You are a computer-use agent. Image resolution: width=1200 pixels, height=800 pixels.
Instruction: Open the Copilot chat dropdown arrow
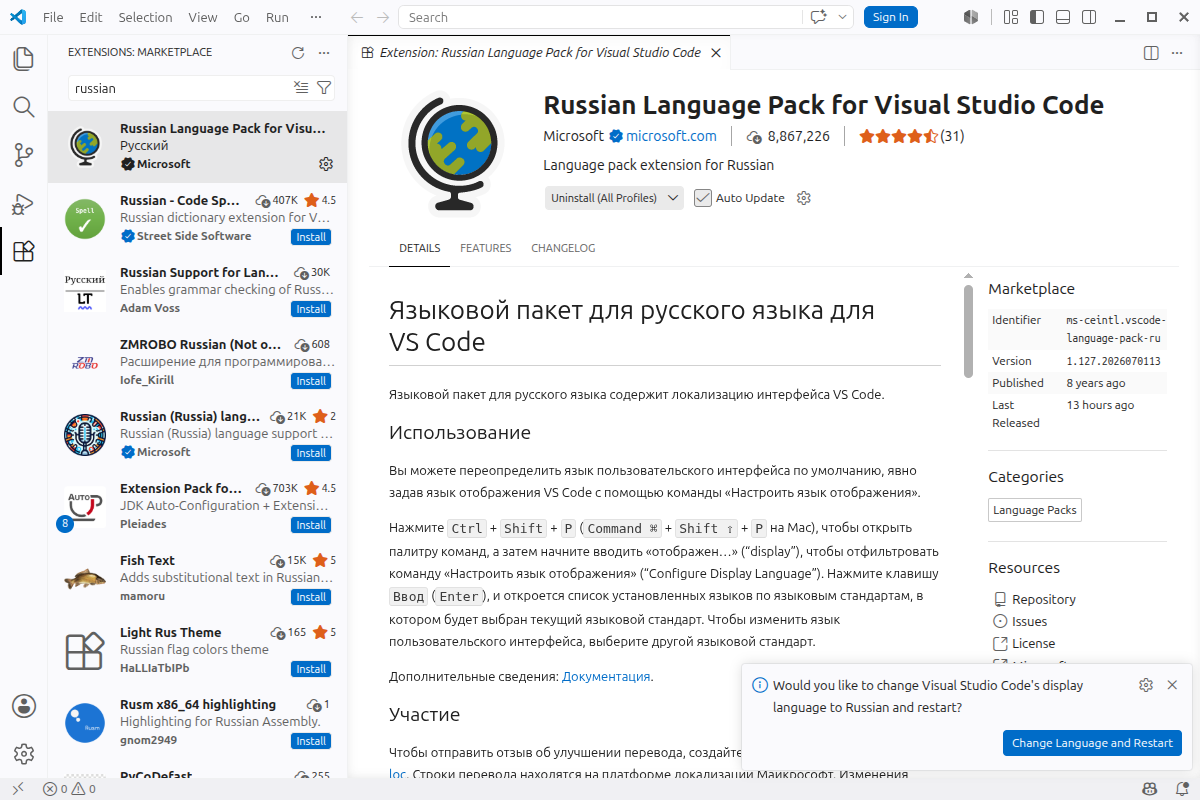[x=842, y=17]
